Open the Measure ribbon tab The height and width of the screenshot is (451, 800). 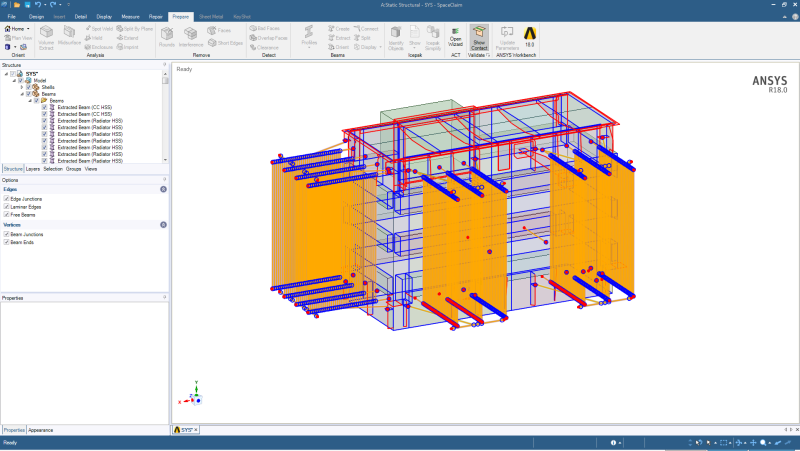(x=130, y=17)
